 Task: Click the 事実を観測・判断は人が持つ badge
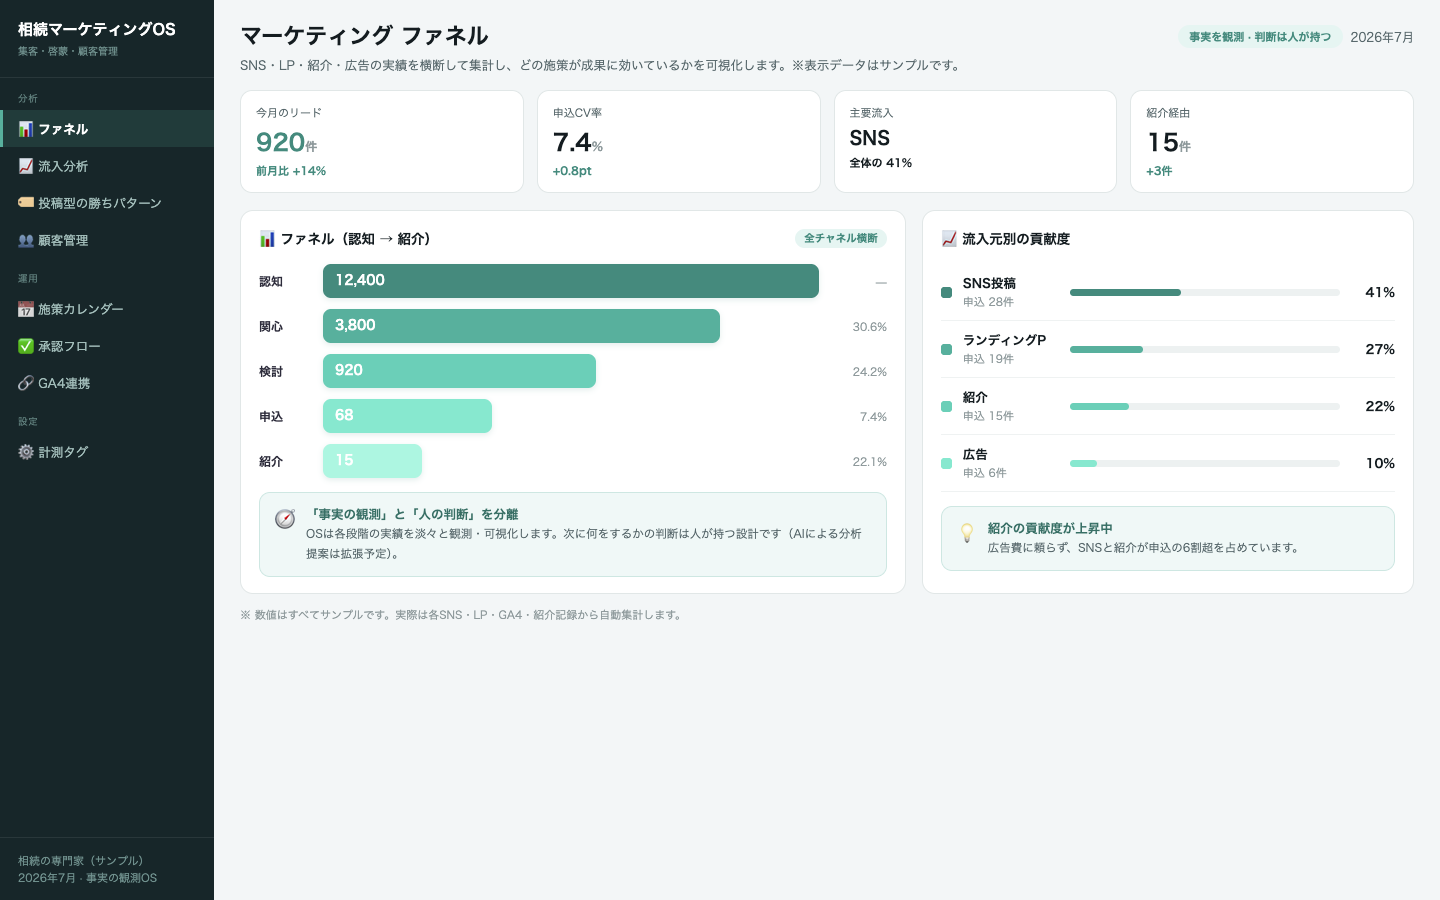pyautogui.click(x=1260, y=37)
